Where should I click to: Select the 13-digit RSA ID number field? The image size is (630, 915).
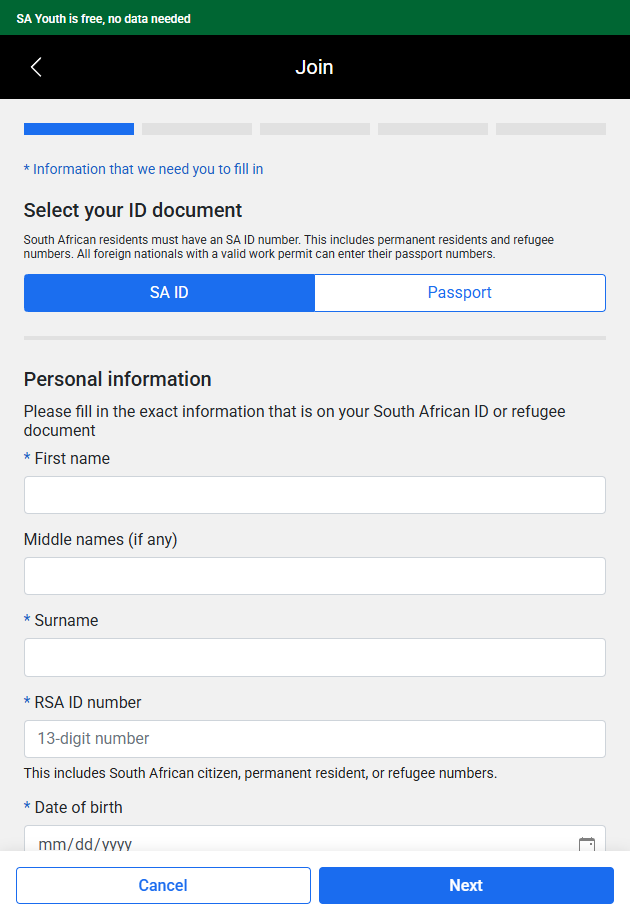pyautogui.click(x=315, y=739)
